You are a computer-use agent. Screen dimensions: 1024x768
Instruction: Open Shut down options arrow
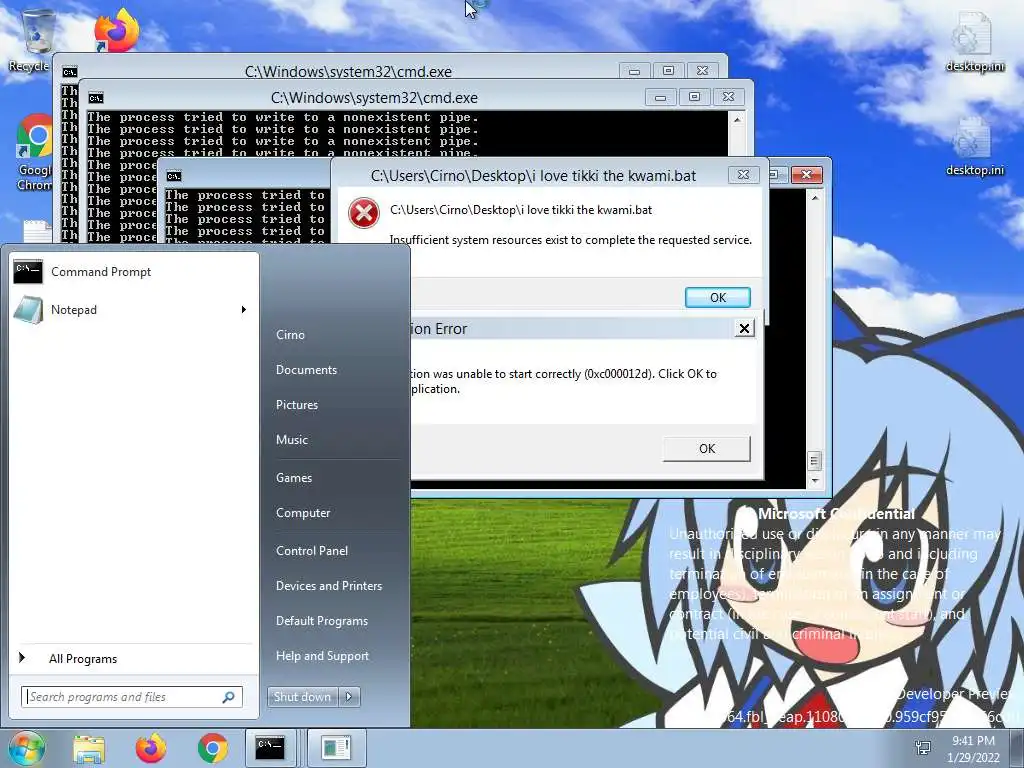coord(349,697)
